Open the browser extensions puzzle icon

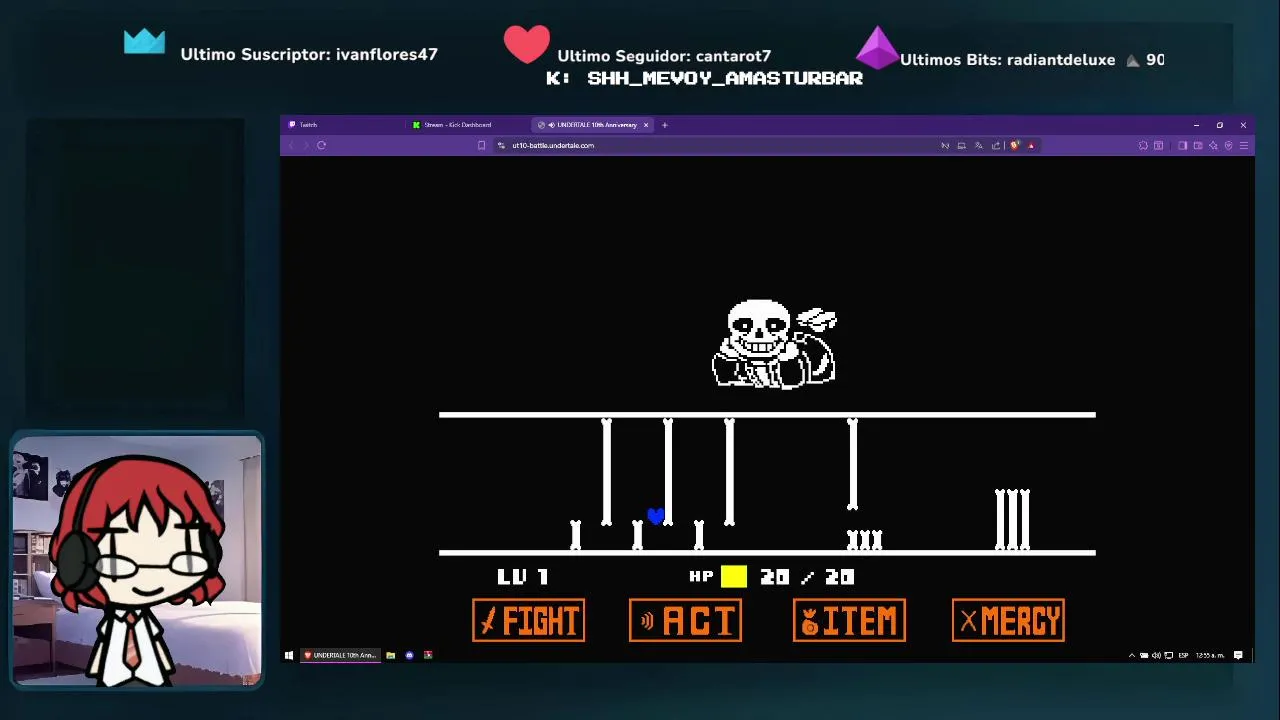(x=1143, y=145)
